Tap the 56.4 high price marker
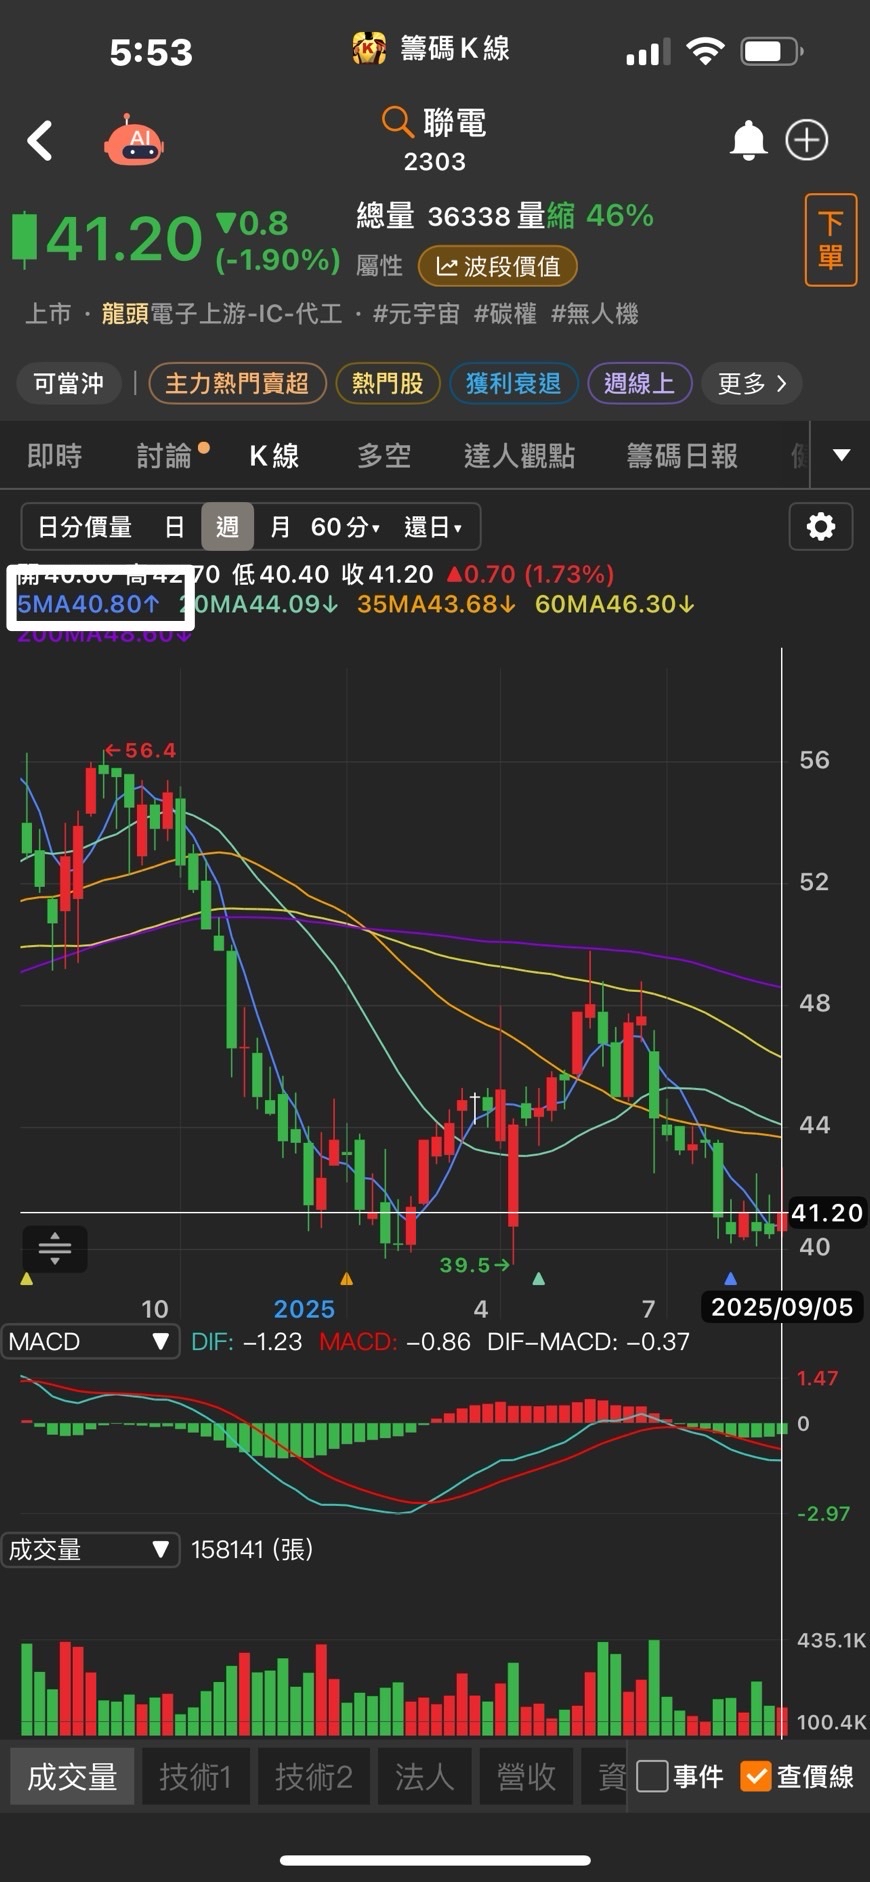Screen dimensions: 870x1882 tap(140, 750)
